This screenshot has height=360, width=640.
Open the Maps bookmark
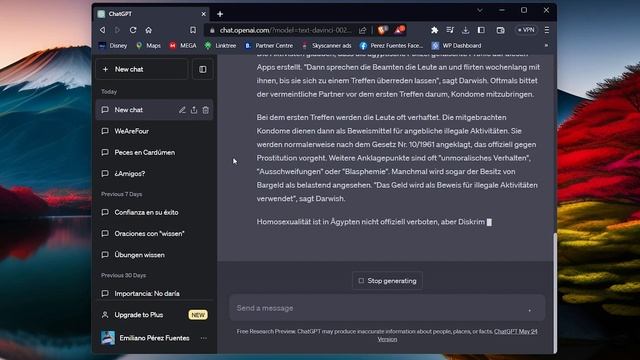click(x=148, y=46)
